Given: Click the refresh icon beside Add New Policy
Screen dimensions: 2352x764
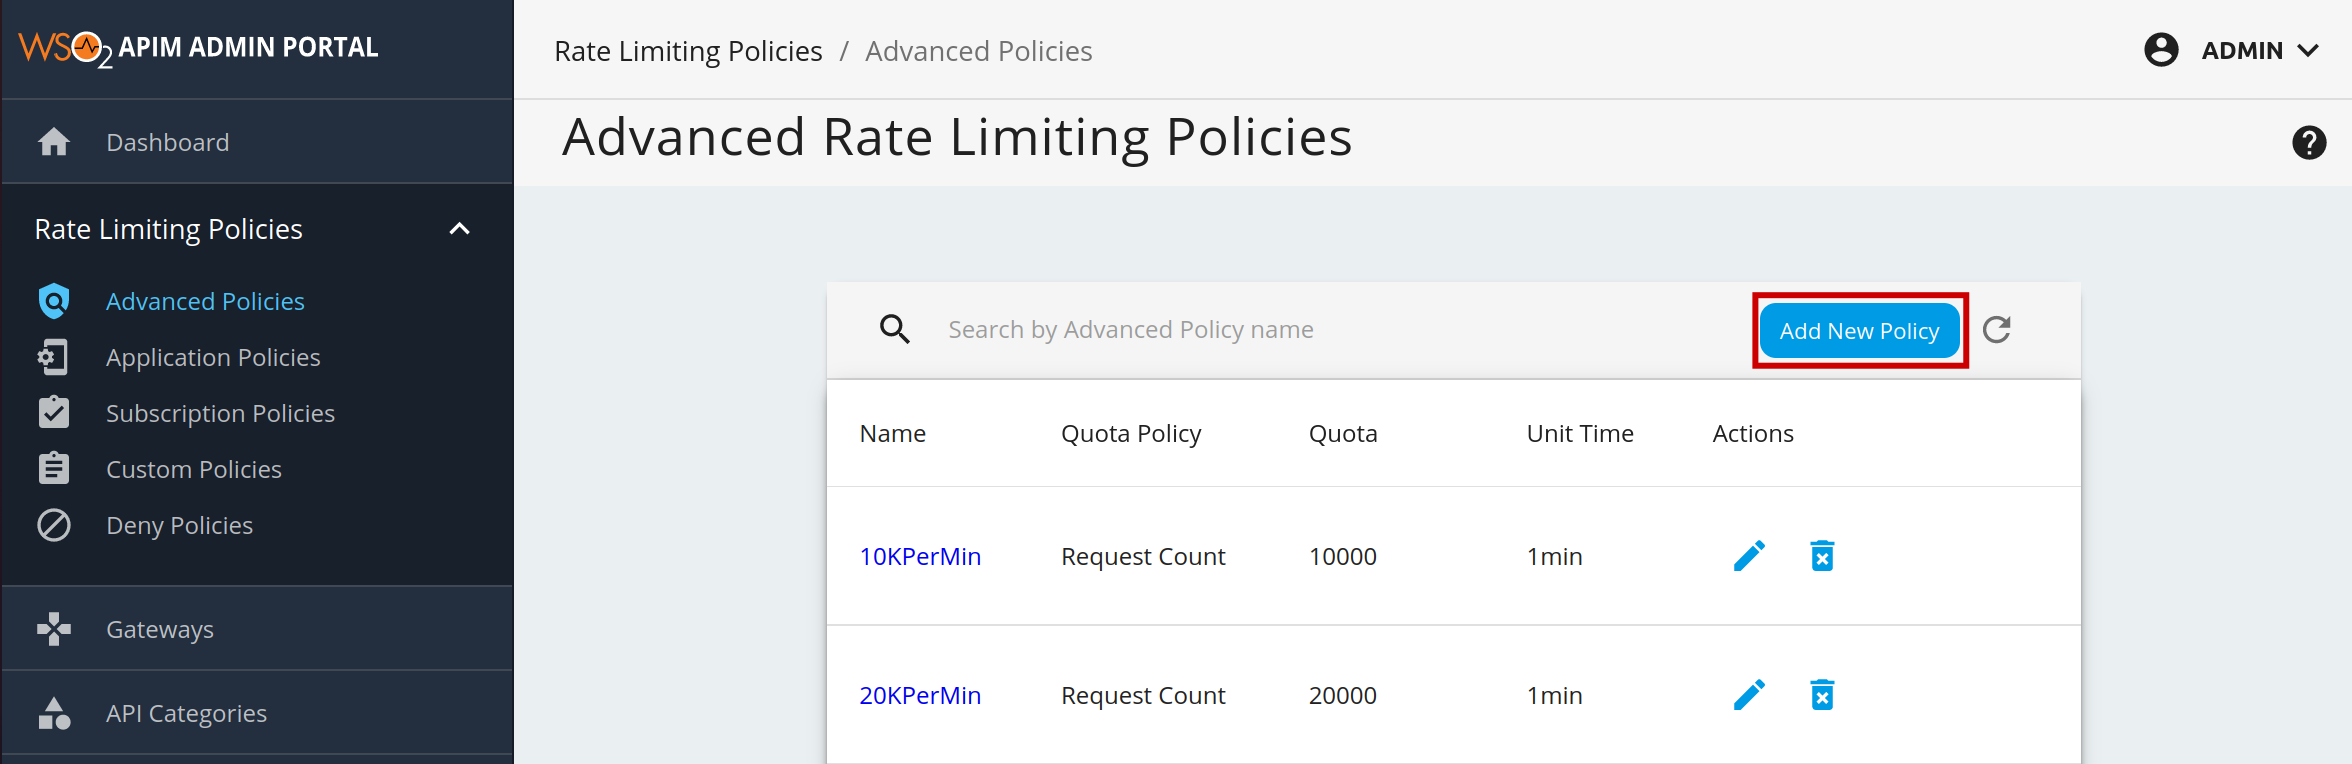Looking at the screenshot, I should tap(1996, 330).
